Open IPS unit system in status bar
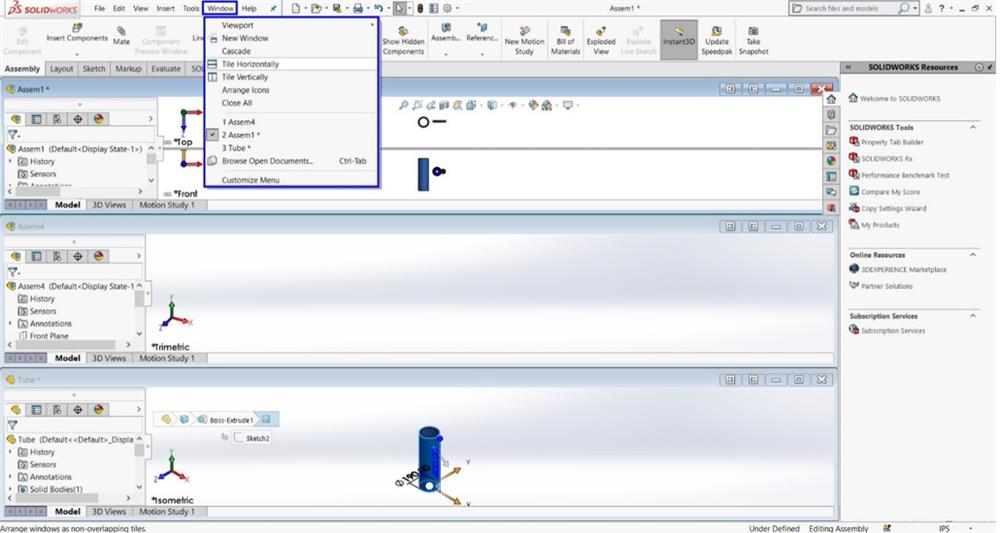 click(944, 528)
